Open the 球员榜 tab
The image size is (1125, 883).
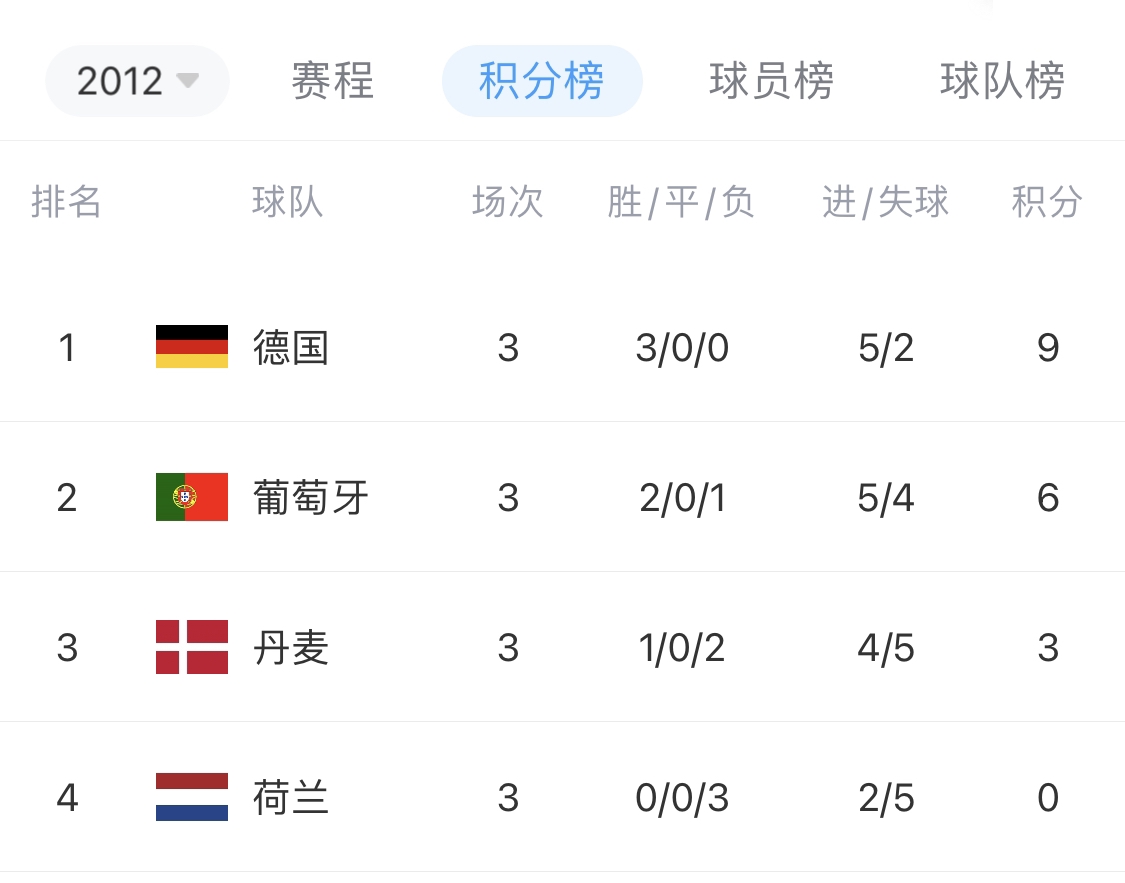[771, 81]
